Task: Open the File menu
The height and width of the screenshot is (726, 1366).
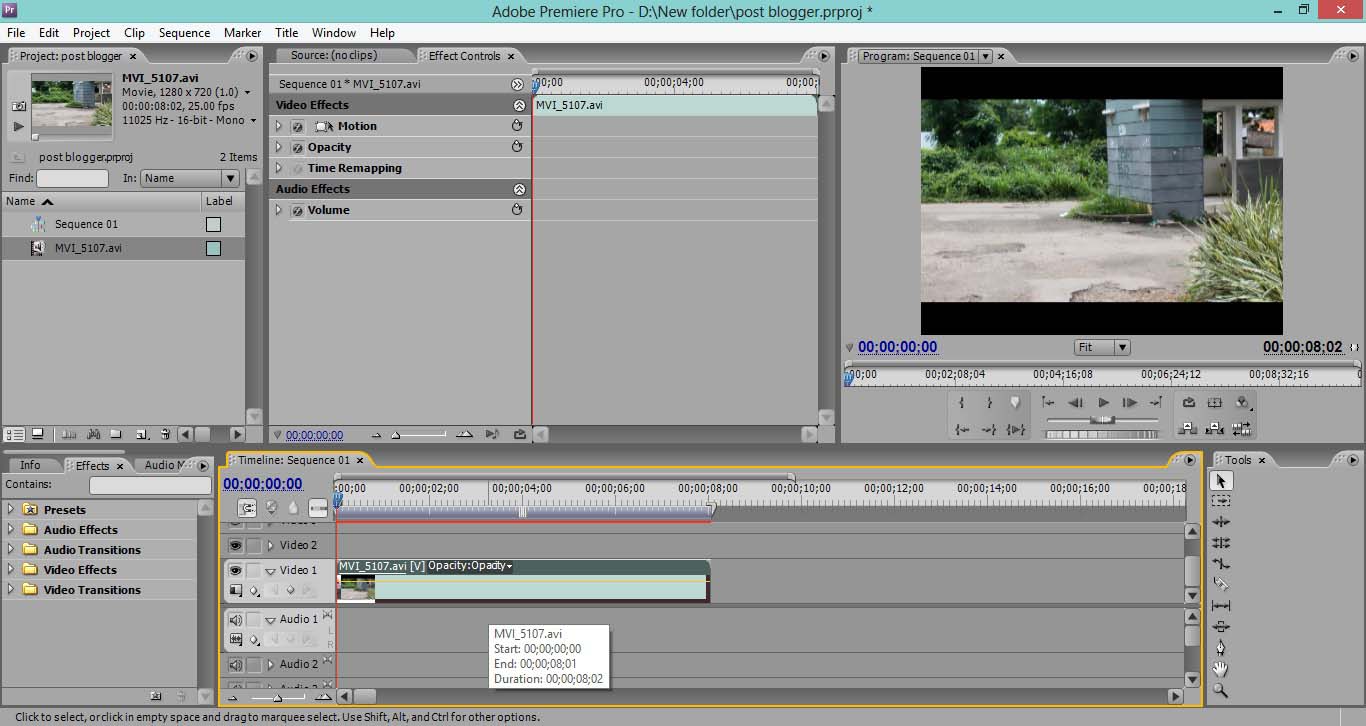Action: [16, 33]
